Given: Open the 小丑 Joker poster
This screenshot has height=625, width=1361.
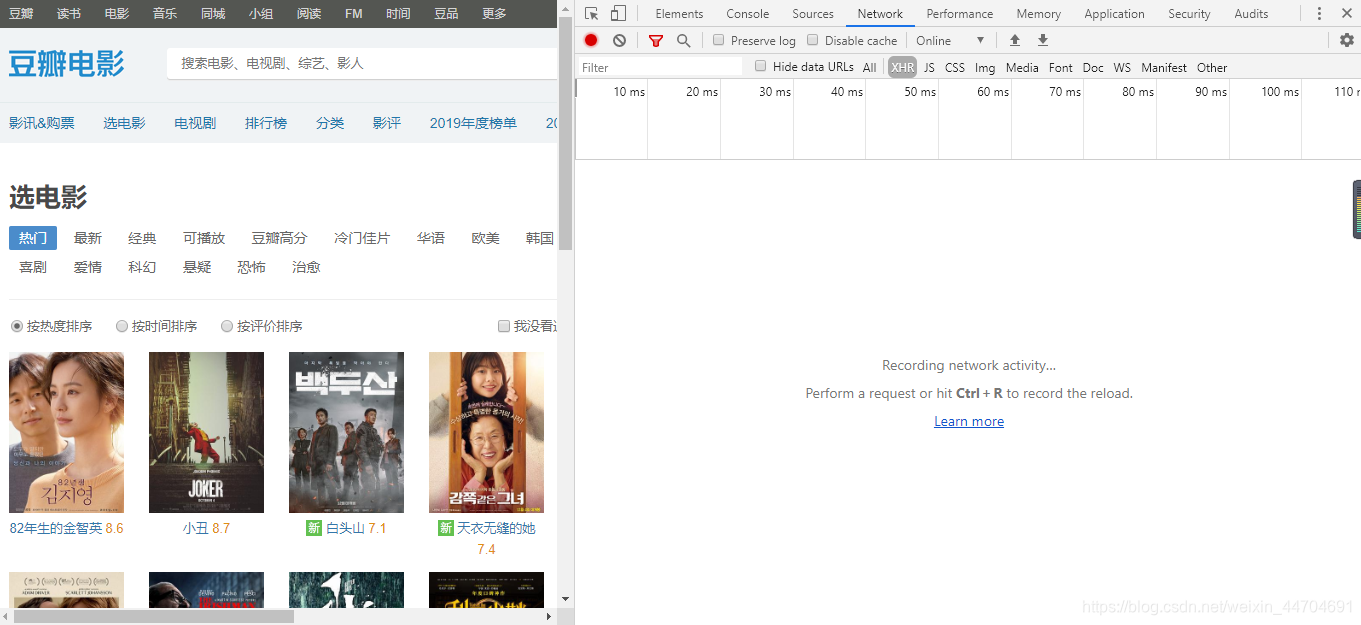Looking at the screenshot, I should (206, 432).
